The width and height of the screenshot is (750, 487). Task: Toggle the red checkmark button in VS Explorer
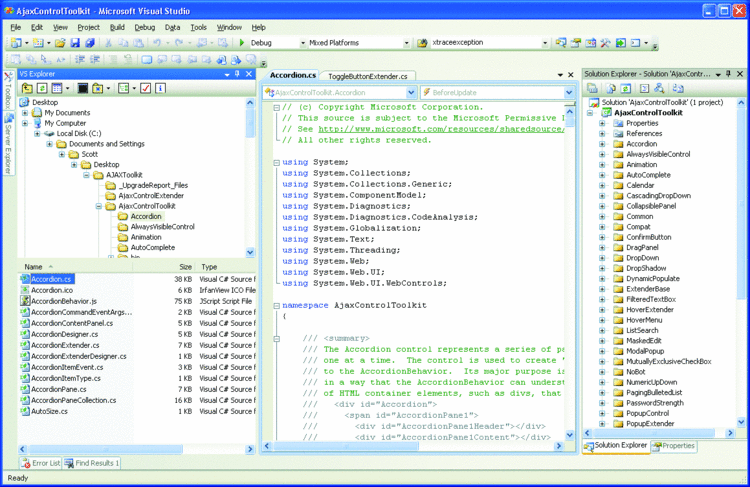pyautogui.click(x=146, y=88)
